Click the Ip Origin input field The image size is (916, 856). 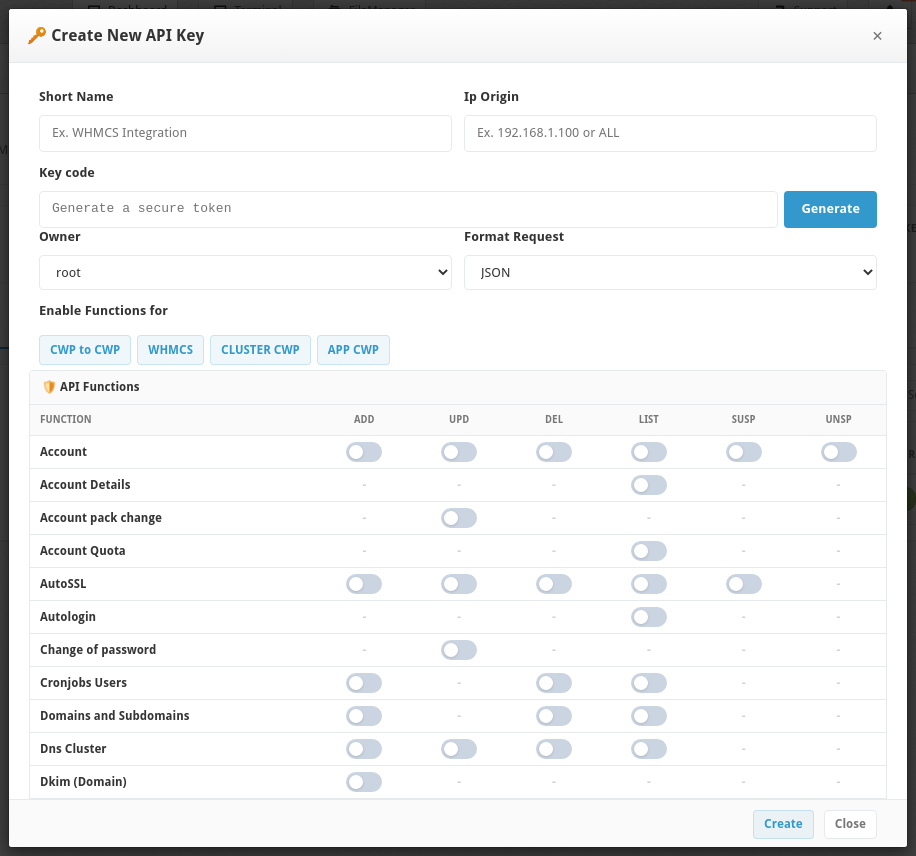[x=670, y=133]
